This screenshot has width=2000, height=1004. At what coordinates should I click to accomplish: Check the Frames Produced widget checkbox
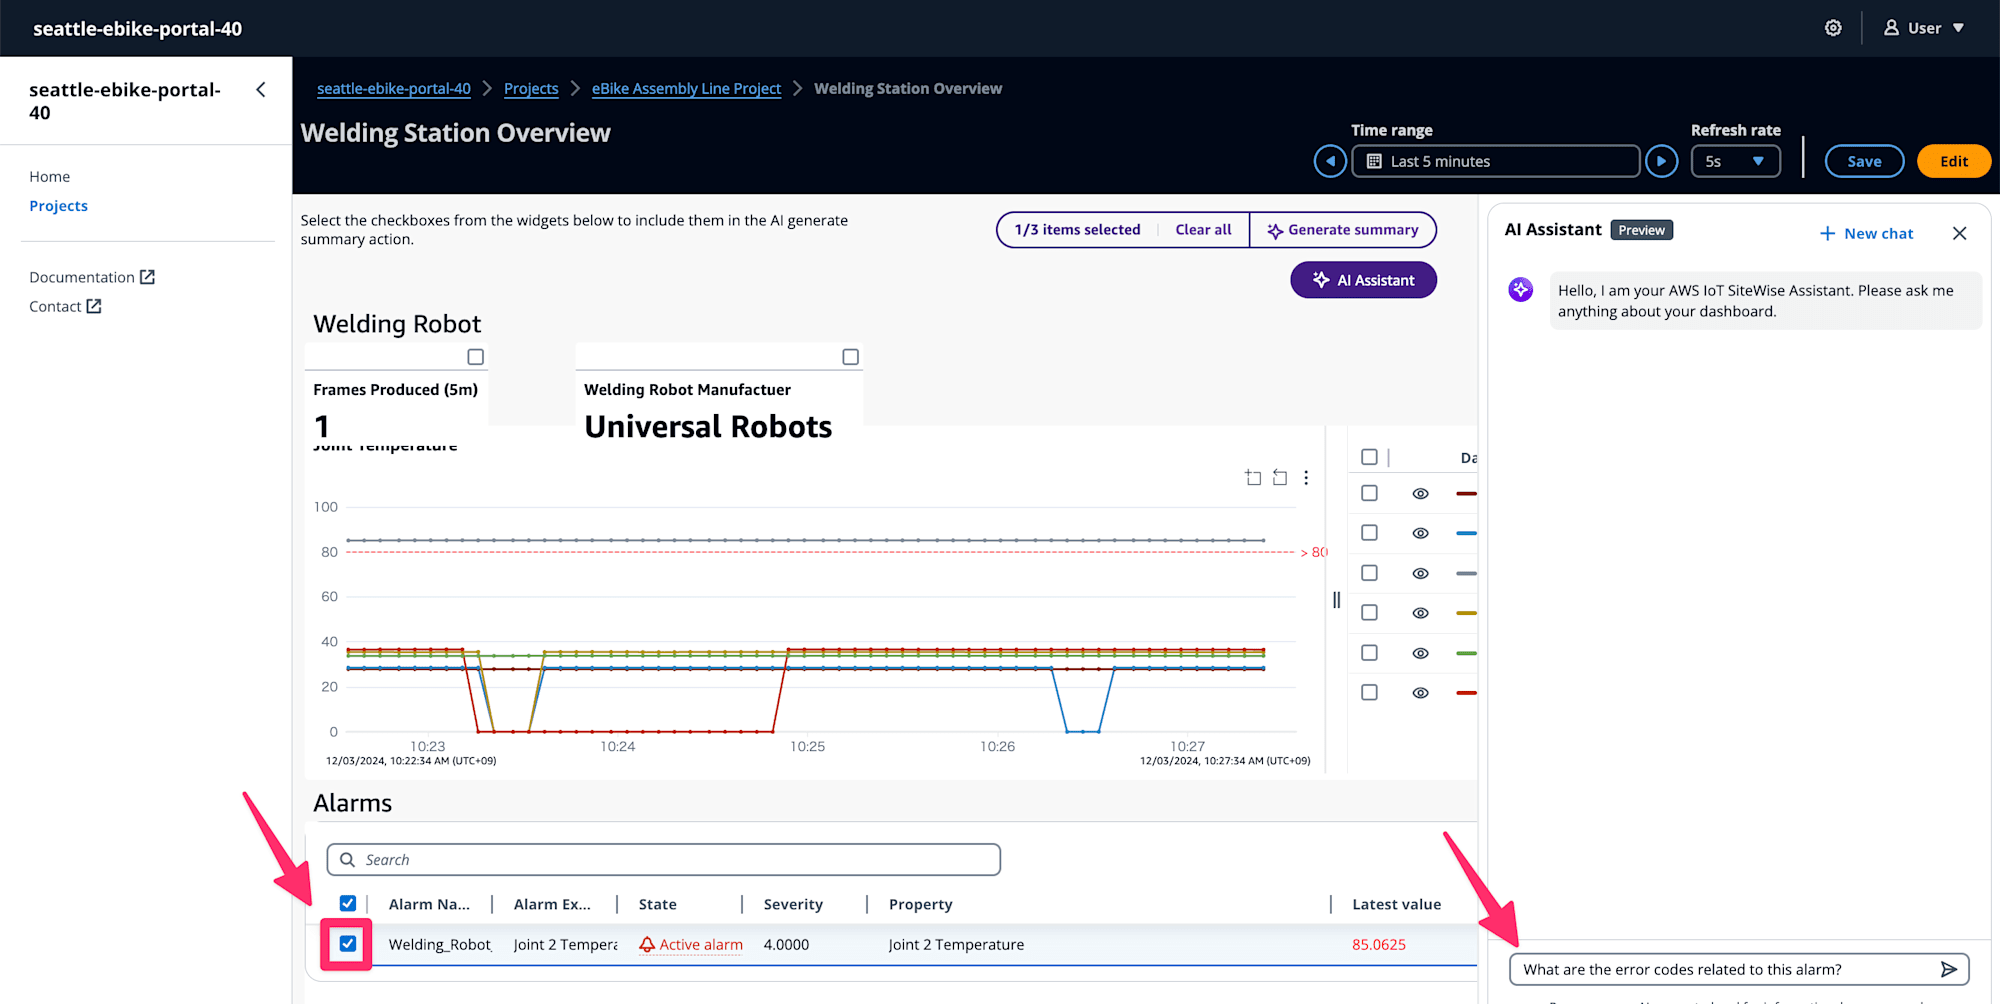pyautogui.click(x=476, y=357)
